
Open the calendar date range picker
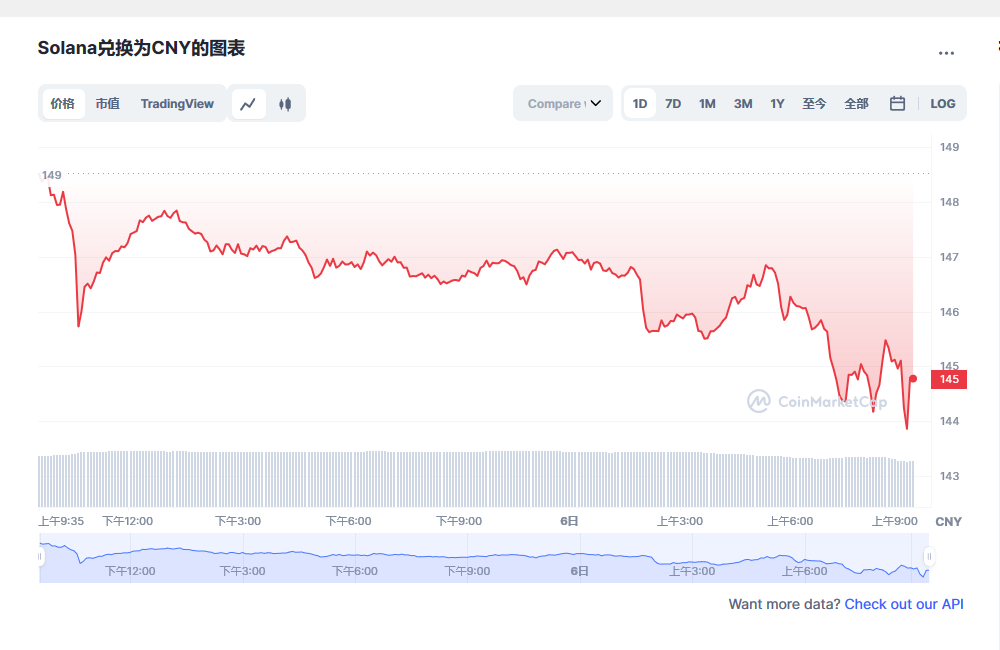point(897,103)
